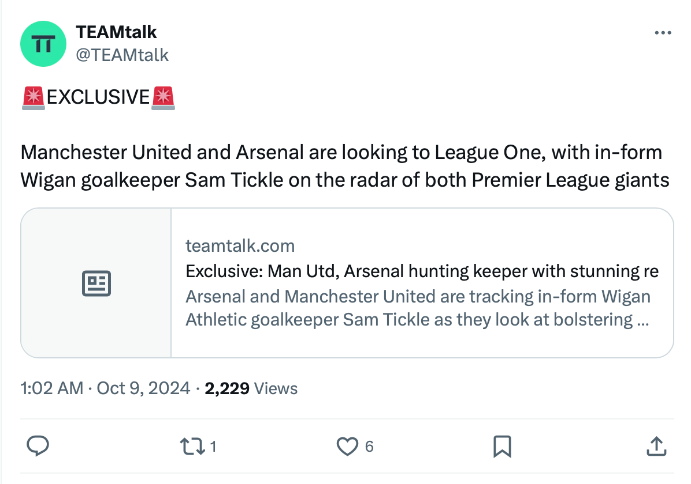This screenshot has width=691, height=484.
Task: Bookmark this TEAMtalk tweet
Action: click(503, 446)
